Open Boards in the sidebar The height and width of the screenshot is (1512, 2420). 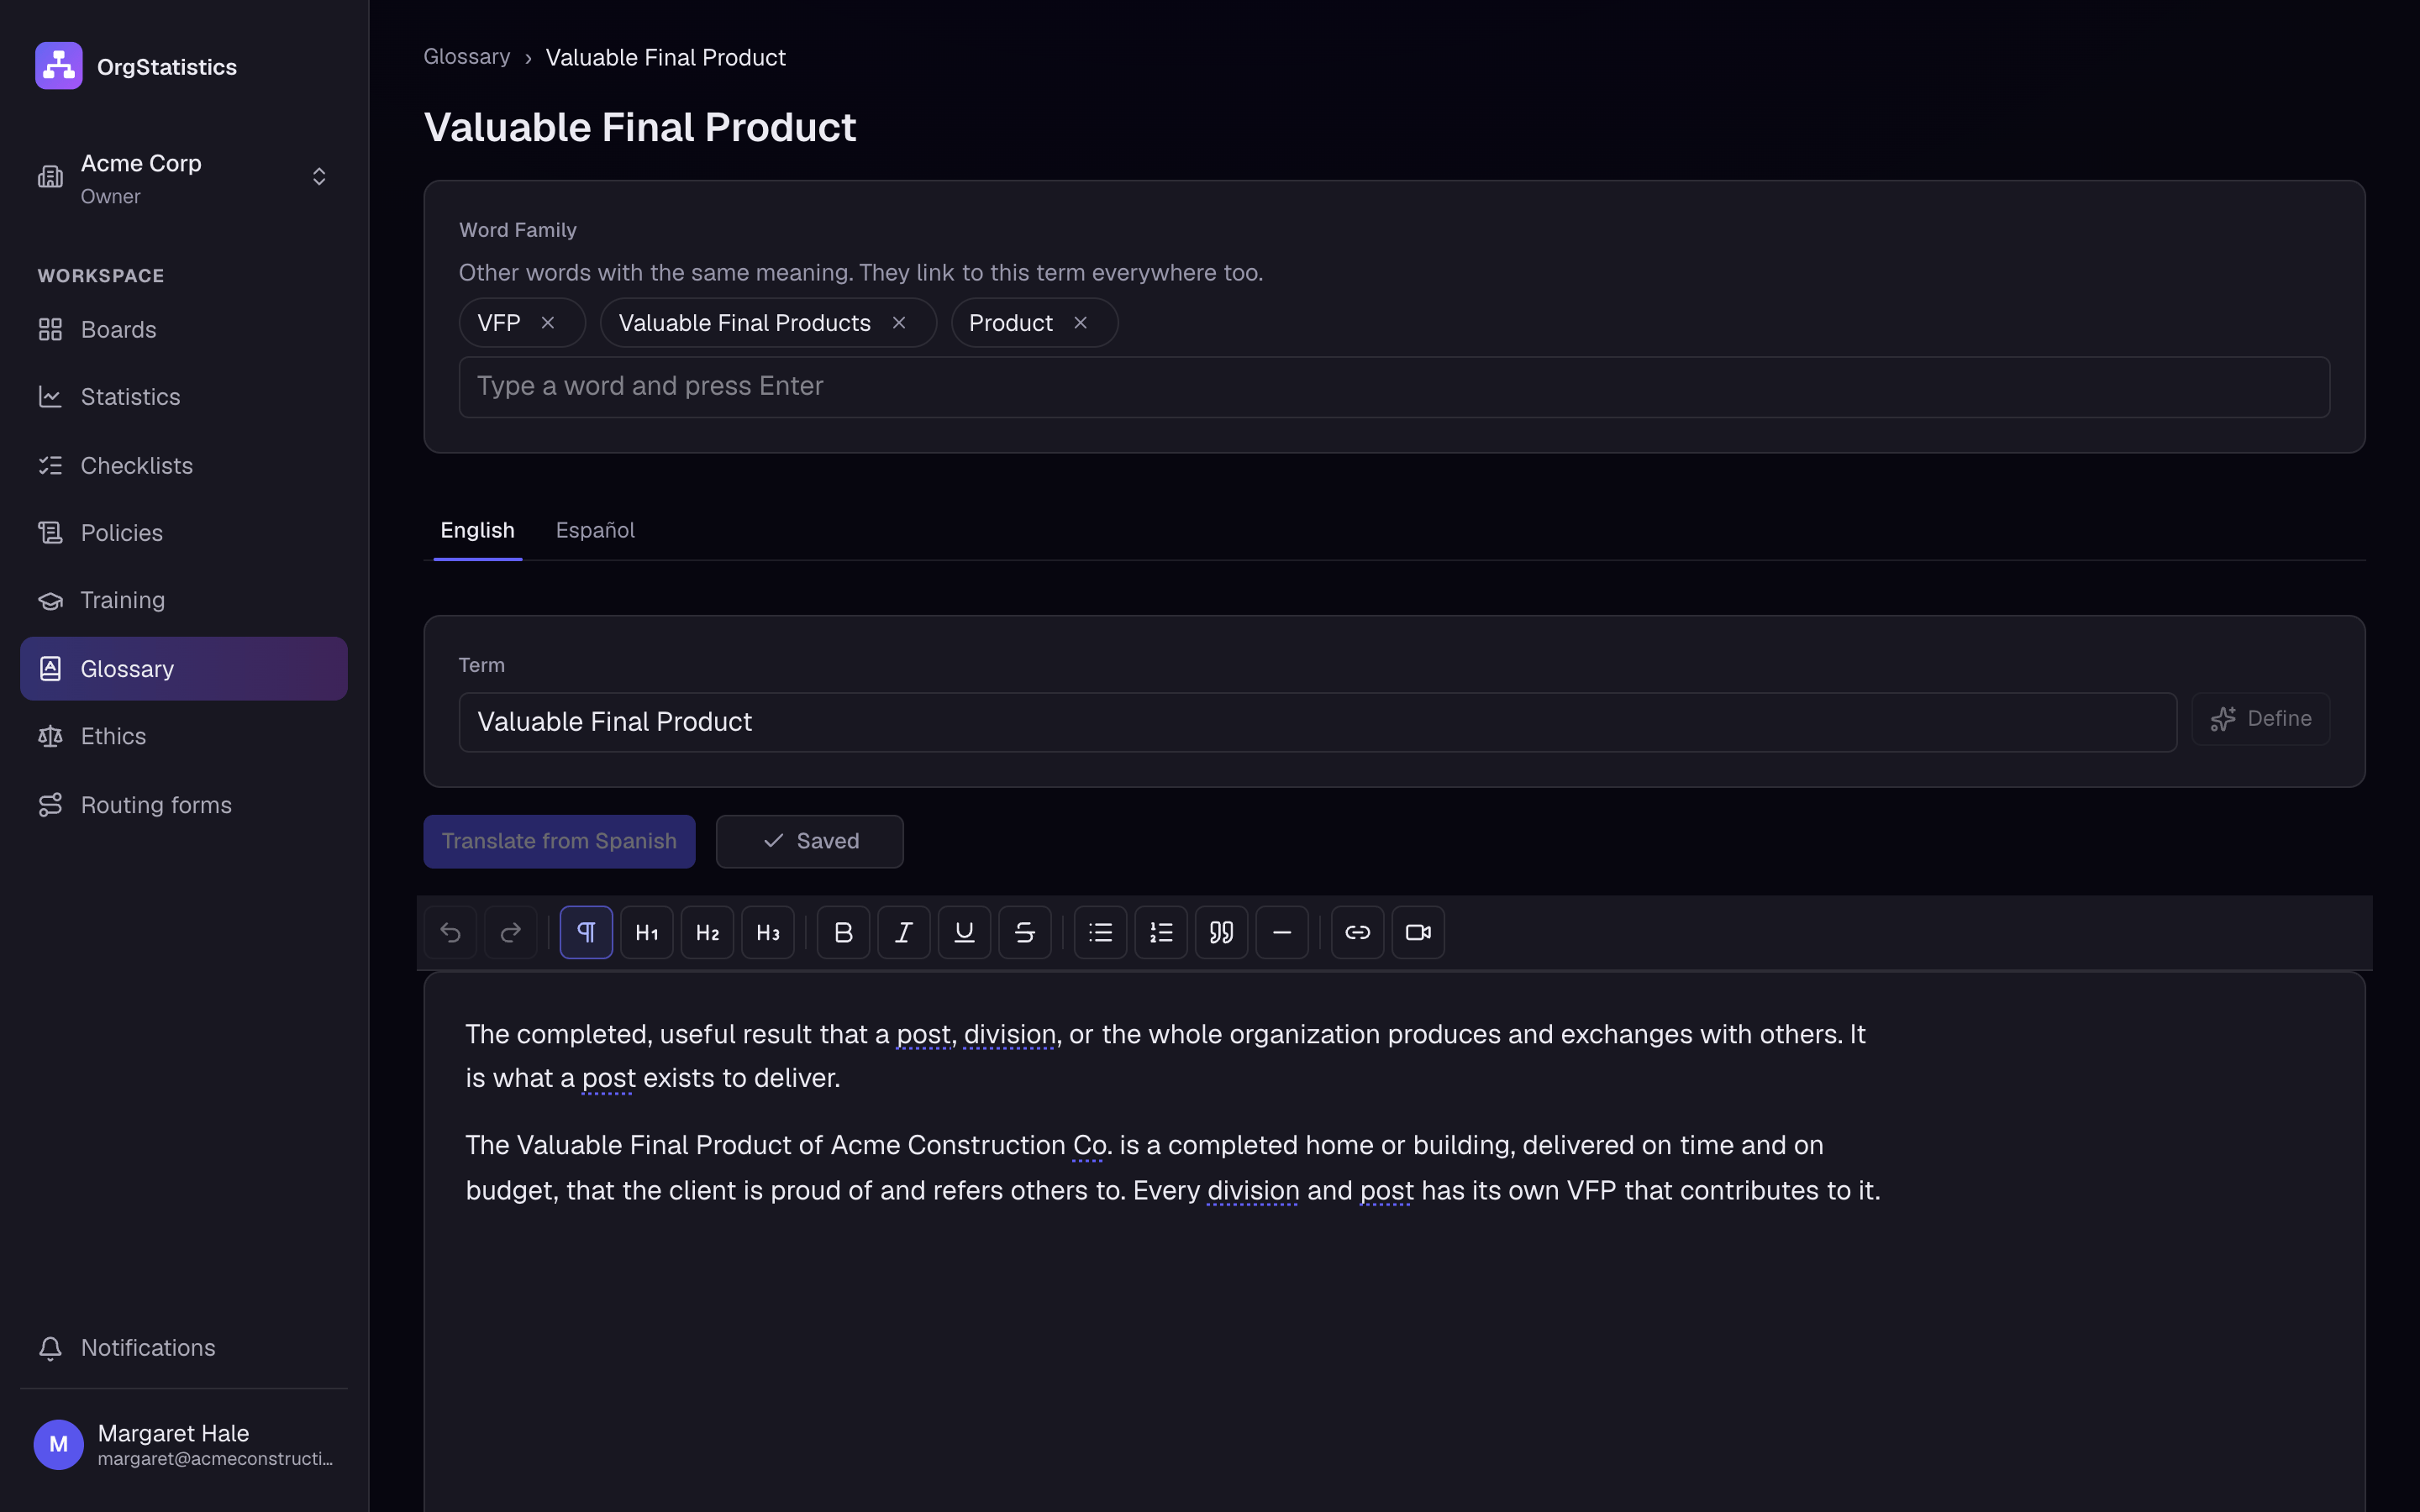pyautogui.click(x=184, y=329)
